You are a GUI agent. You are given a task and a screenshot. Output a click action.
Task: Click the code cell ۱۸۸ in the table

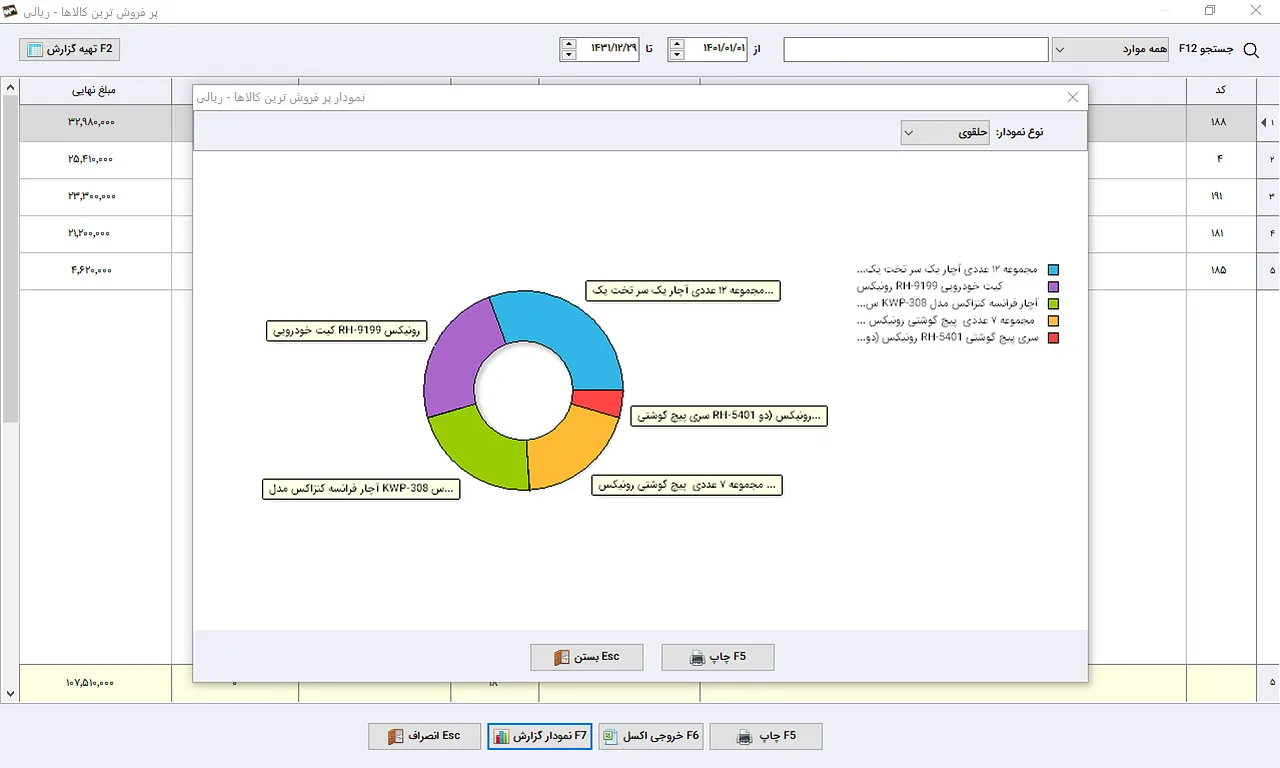coord(1220,123)
